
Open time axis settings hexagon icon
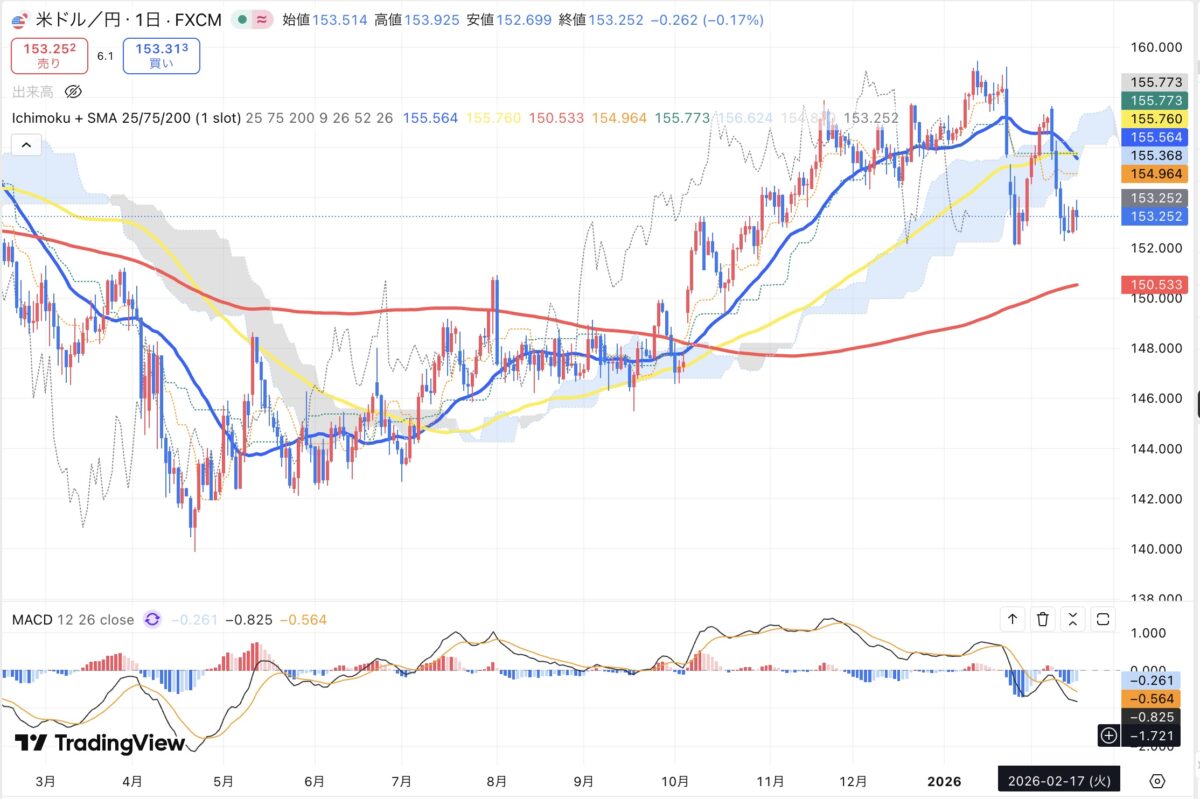[x=1157, y=781]
